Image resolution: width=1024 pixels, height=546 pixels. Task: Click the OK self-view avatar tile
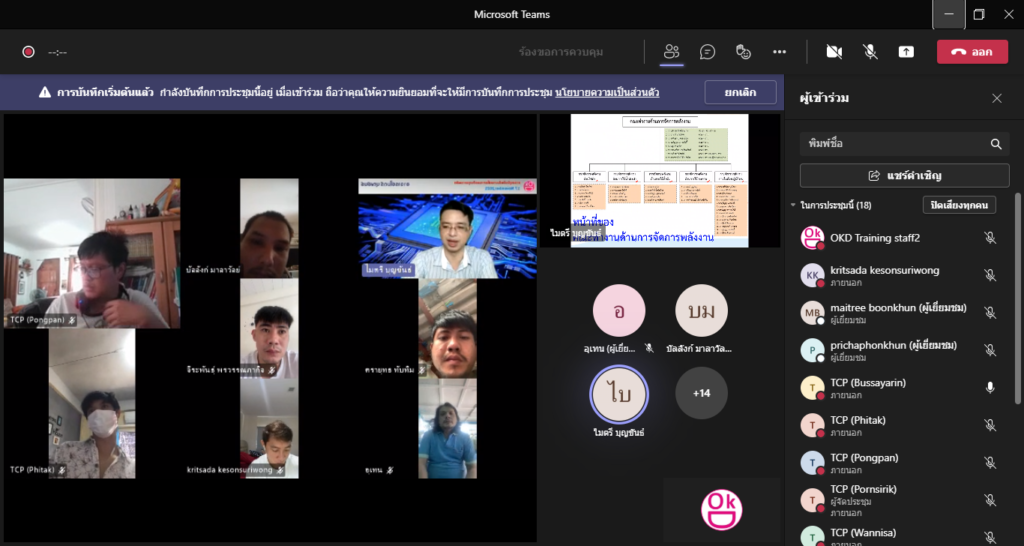tap(722, 510)
